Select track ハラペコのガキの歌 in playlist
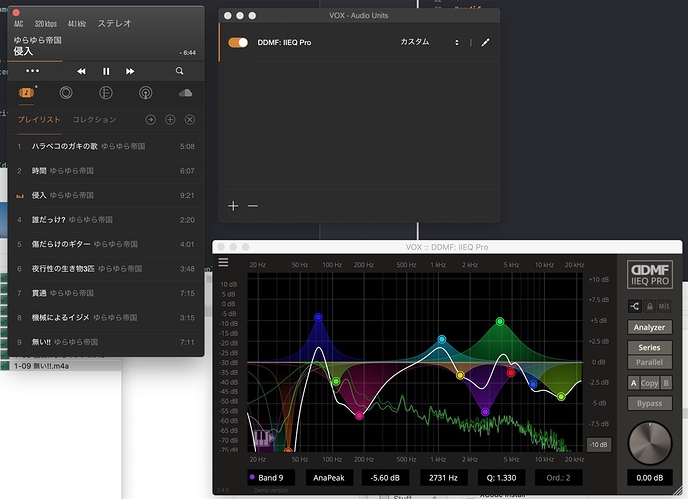The width and height of the screenshot is (688, 499). click(106, 146)
